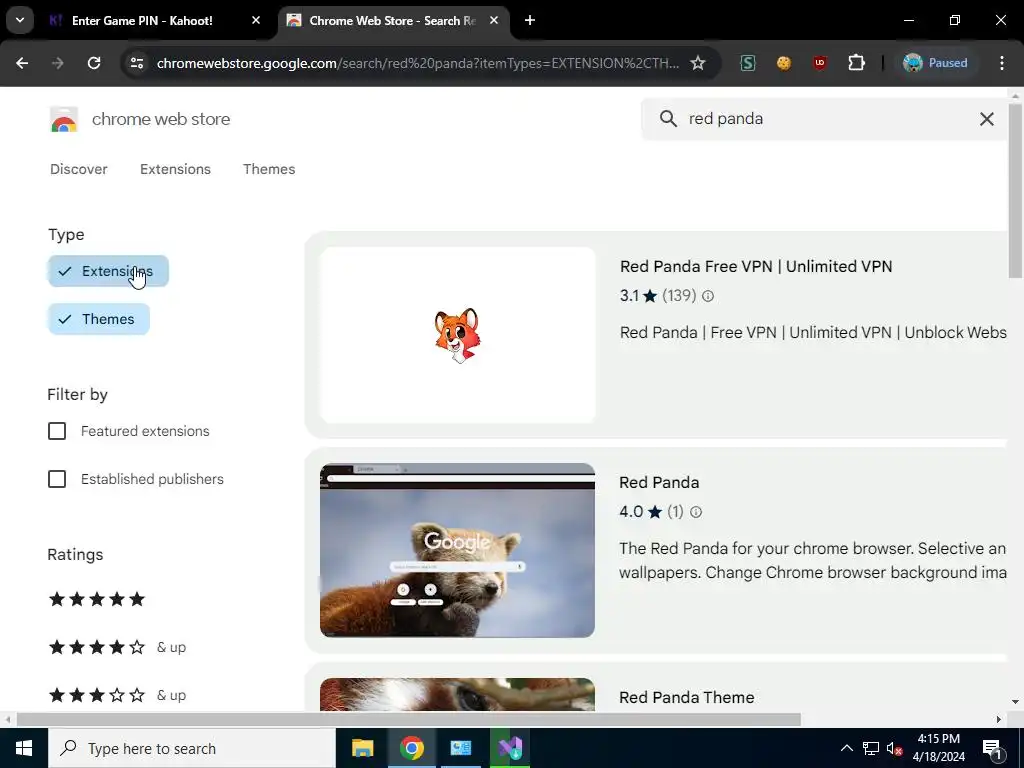The height and width of the screenshot is (768, 1024).
Task: Open the Windows Start menu
Action: tap(24, 748)
